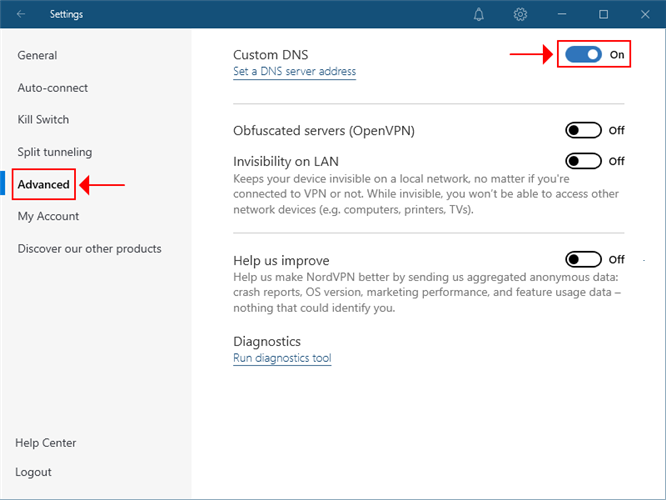This screenshot has height=500, width=666.
Task: Open the General settings section
Action: tap(37, 56)
